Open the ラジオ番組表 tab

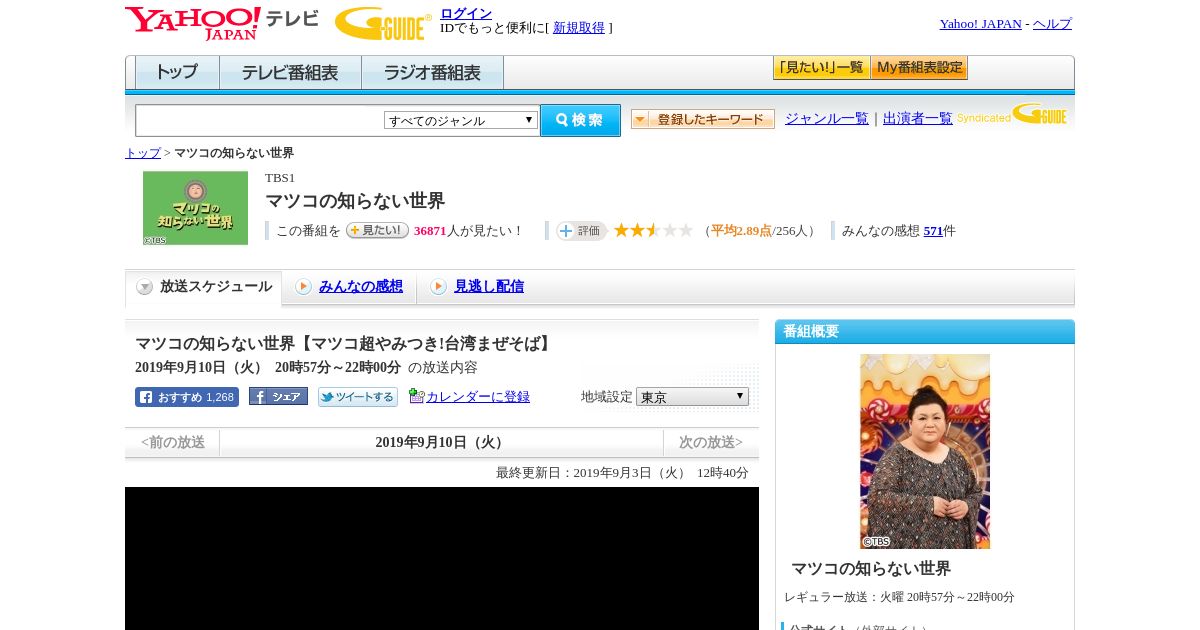coord(432,72)
